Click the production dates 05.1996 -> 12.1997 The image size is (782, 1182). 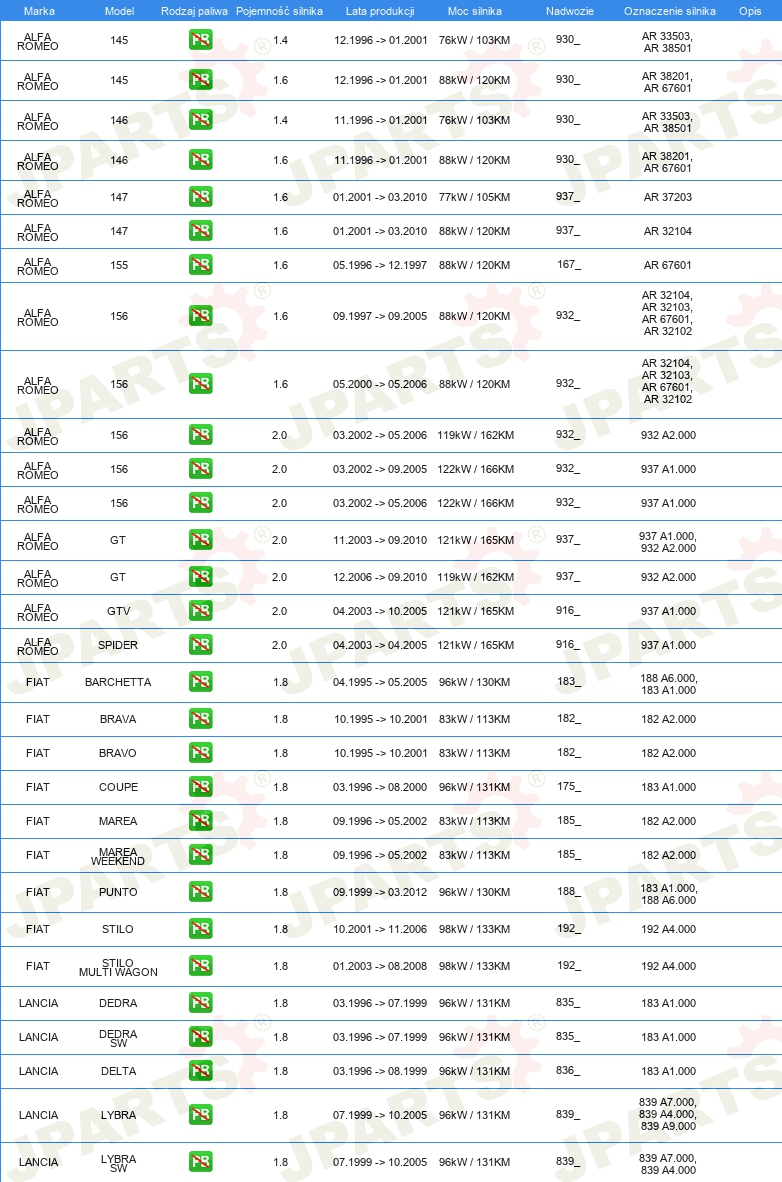pos(380,265)
